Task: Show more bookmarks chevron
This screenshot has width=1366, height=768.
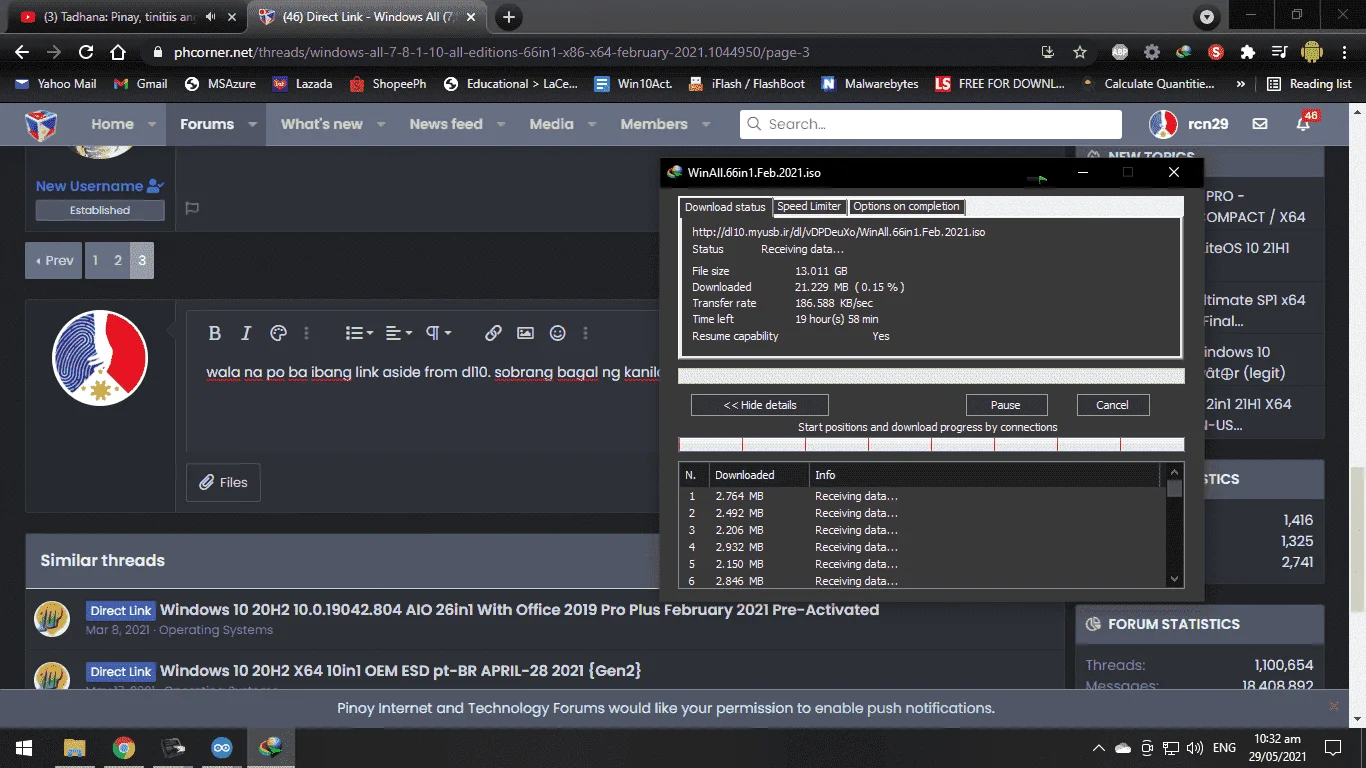Action: 1241,84
